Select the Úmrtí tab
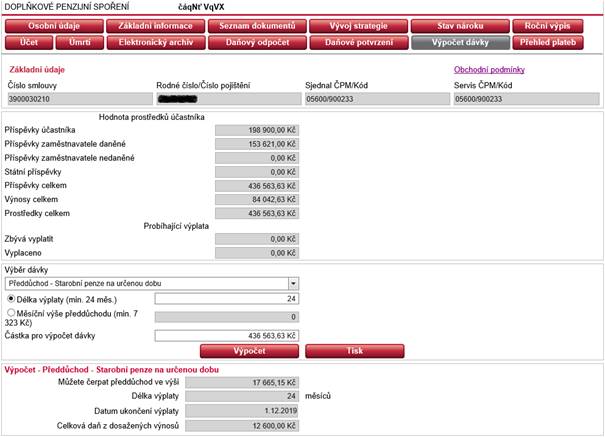 pyautogui.click(x=79, y=43)
